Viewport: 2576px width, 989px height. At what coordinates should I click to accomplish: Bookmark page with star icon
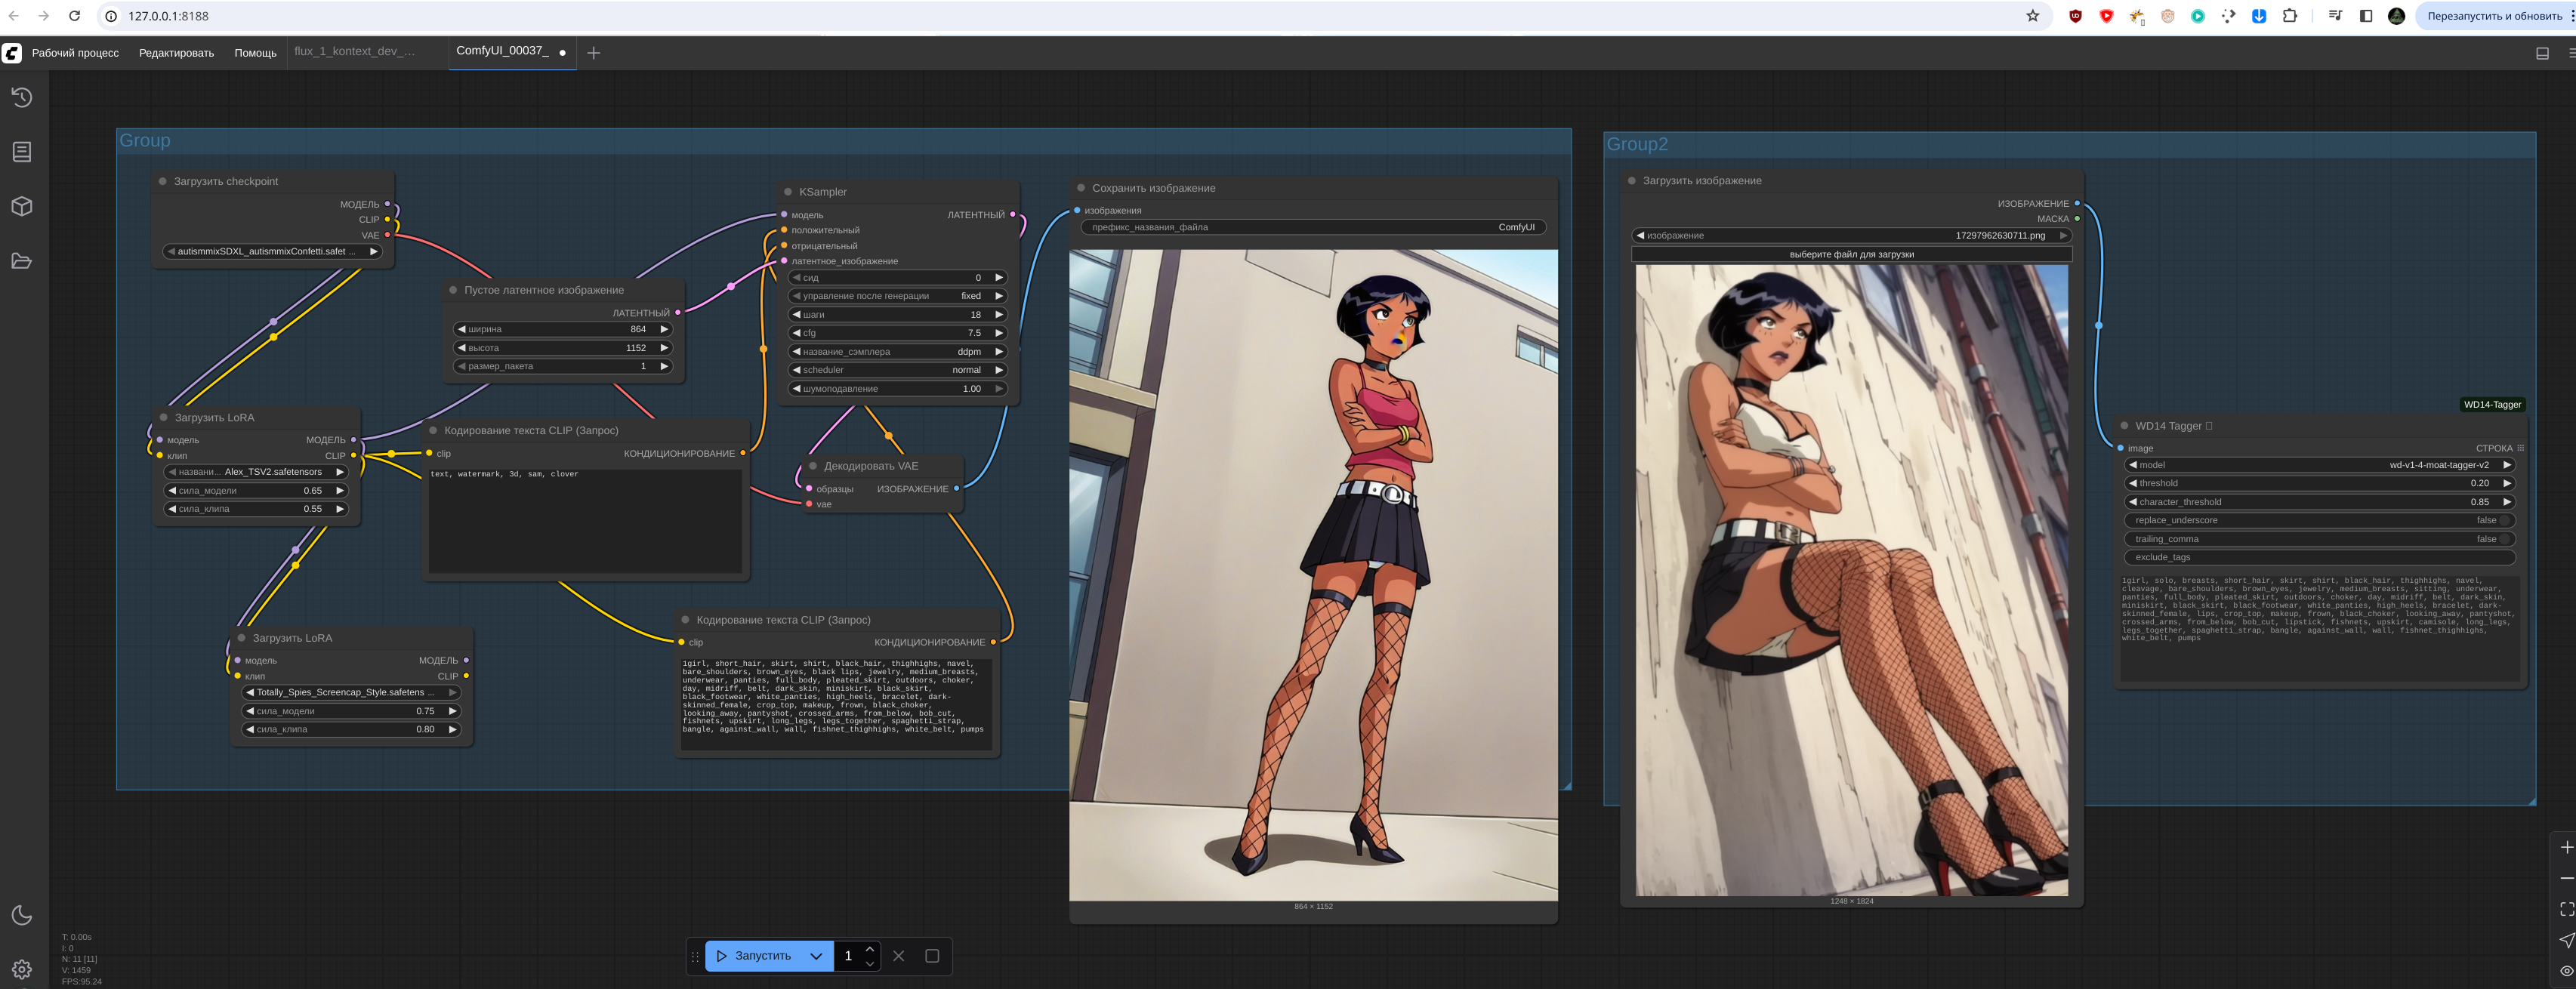click(2033, 16)
